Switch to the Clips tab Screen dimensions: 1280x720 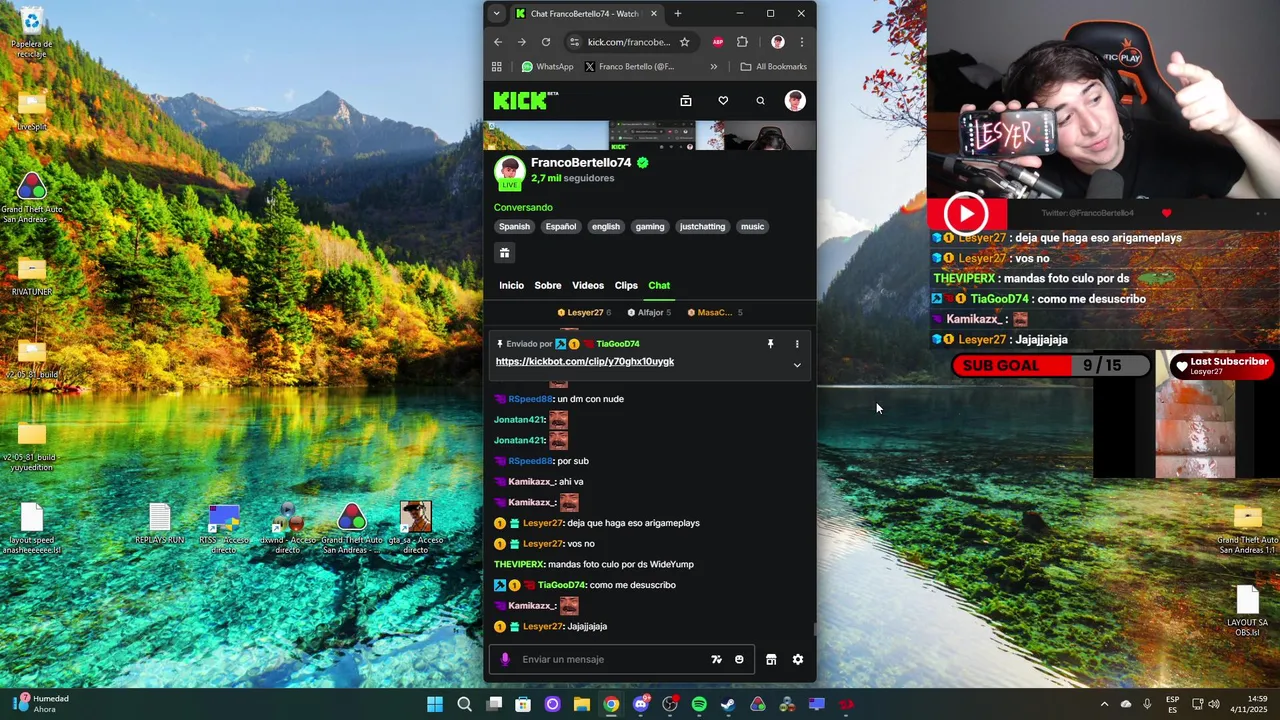626,285
